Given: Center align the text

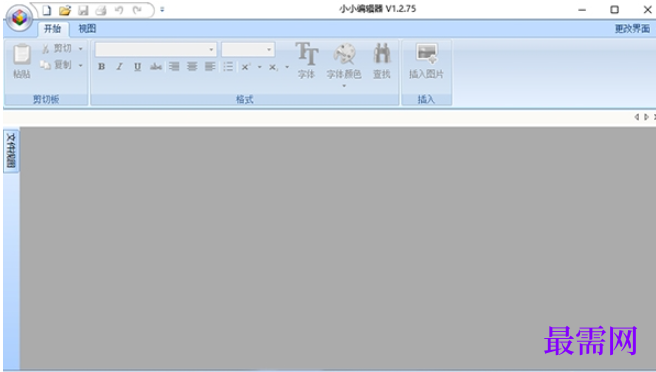Looking at the screenshot, I should click(x=192, y=67).
